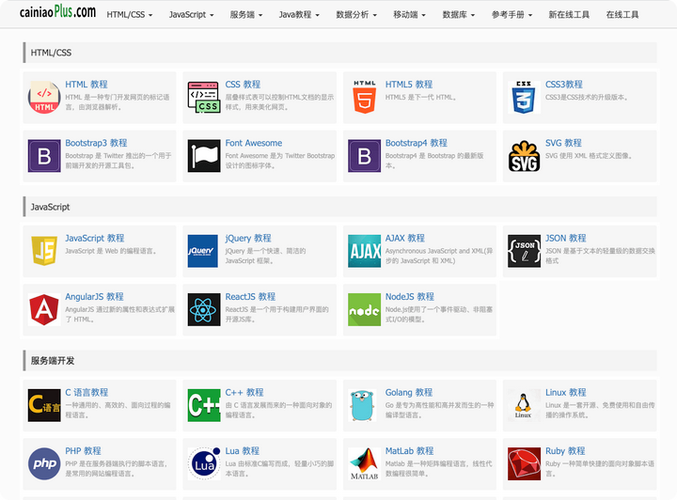Open the NodeJS 教程 link
Viewport: 677px width, 500px height.
[x=410, y=297]
